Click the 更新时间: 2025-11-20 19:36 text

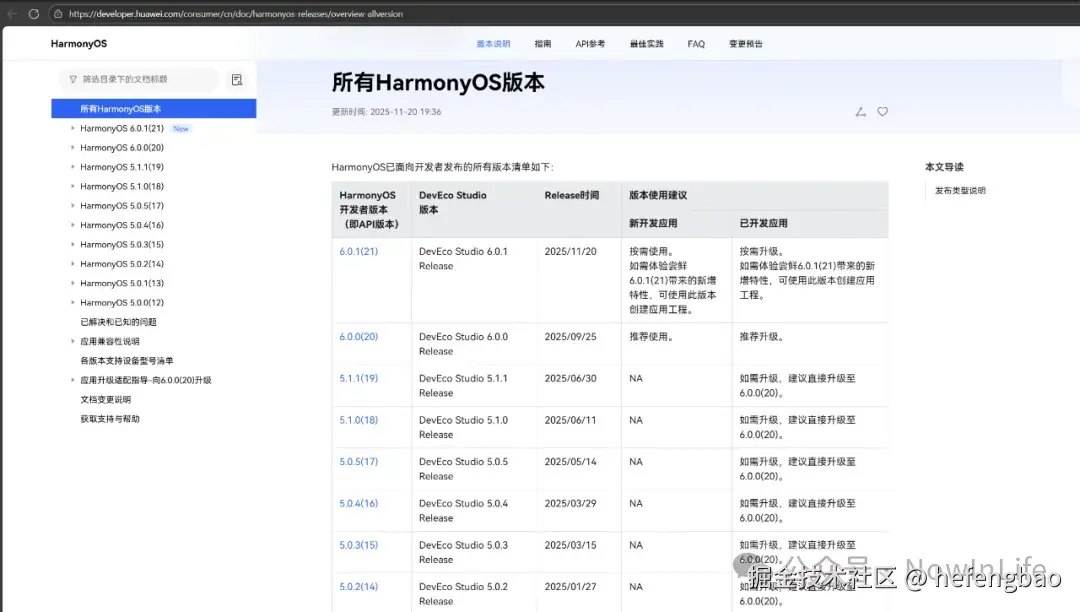pyautogui.click(x=386, y=112)
